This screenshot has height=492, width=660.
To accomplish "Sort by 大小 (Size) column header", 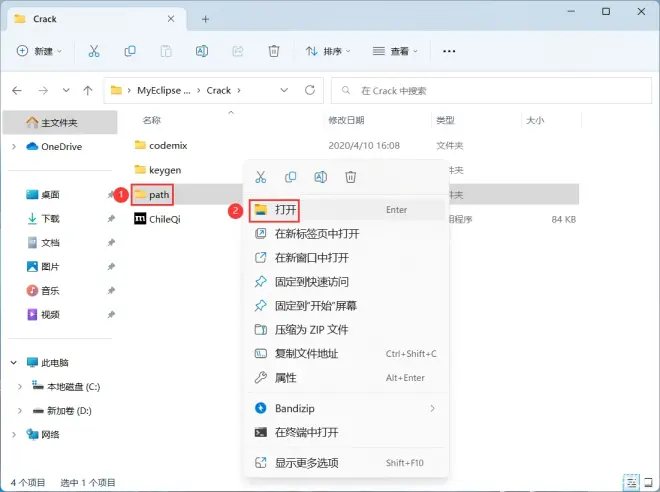I will click(535, 120).
